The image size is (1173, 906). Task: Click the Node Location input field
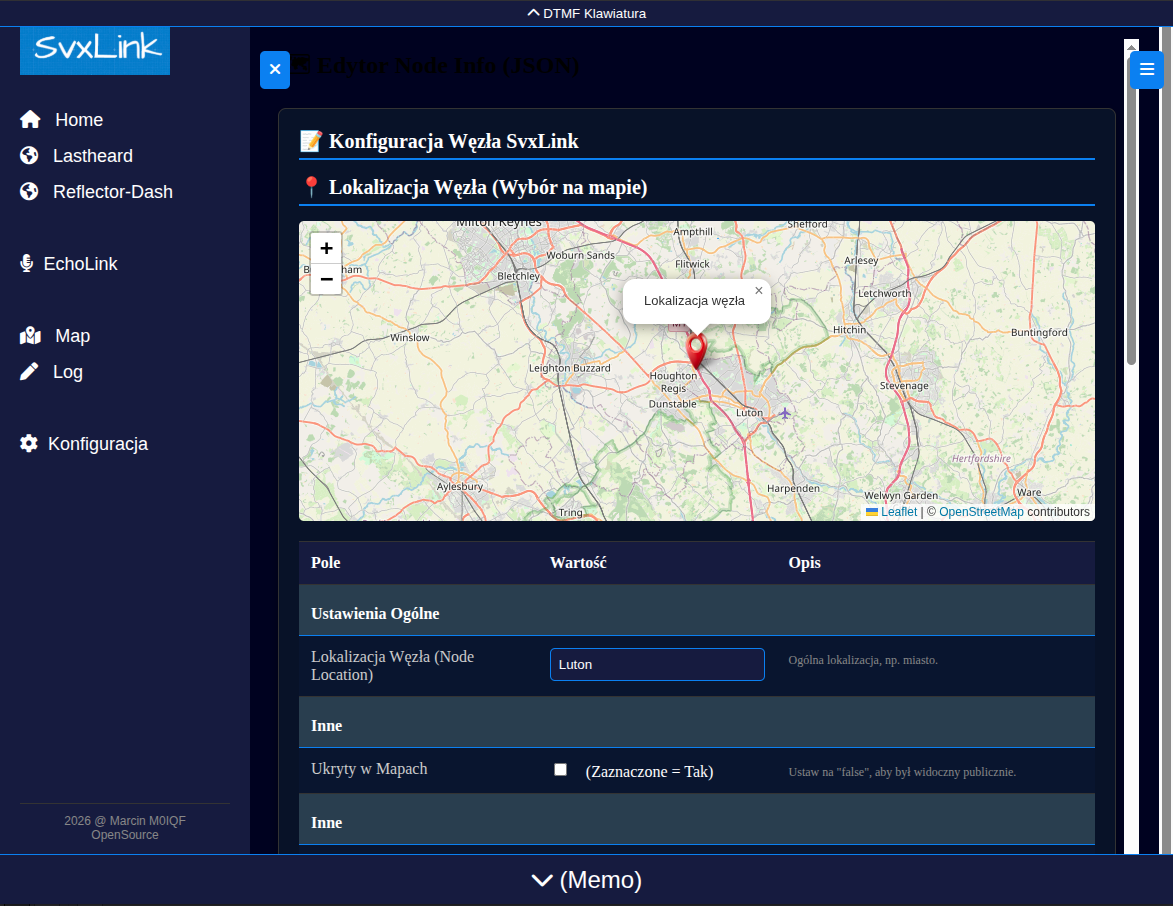(x=657, y=665)
